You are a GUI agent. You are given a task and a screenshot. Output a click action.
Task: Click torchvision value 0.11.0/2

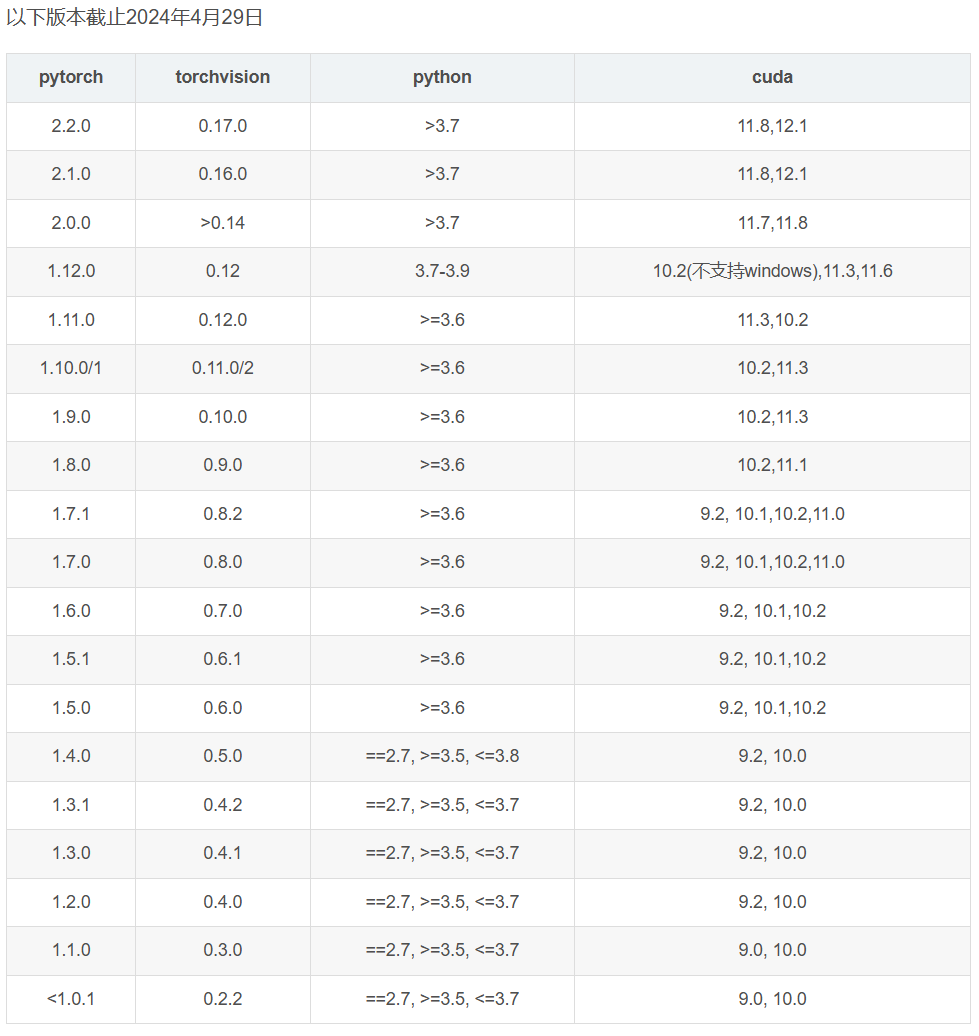223,368
